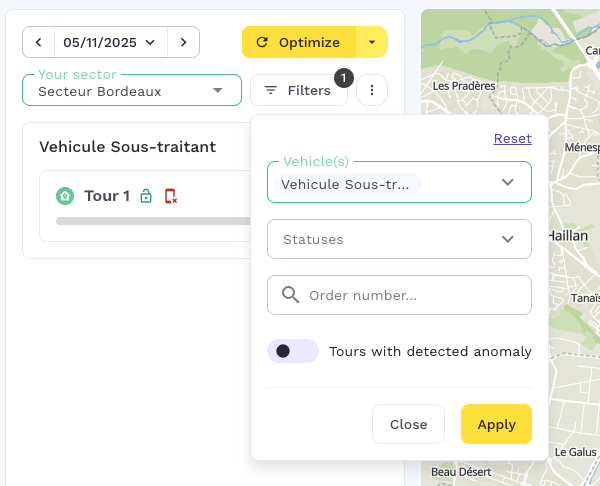Image resolution: width=600 pixels, height=486 pixels.
Task: Click the Filters button
Action: click(x=298, y=91)
